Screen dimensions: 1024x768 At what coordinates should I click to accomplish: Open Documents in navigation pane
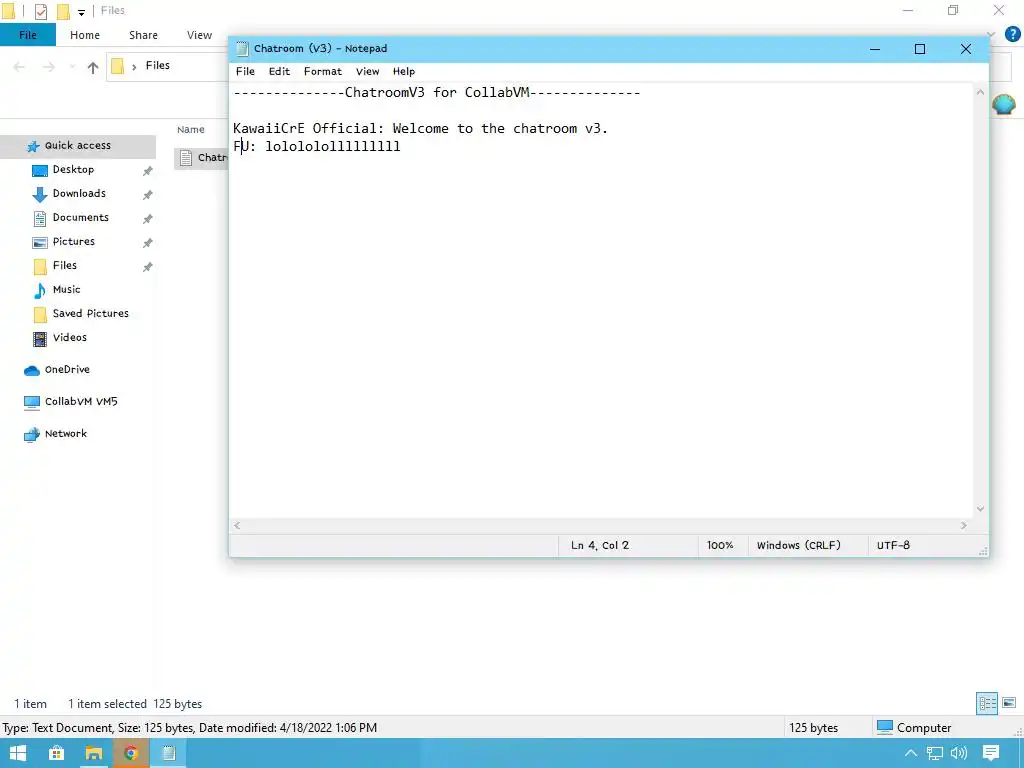pos(80,217)
